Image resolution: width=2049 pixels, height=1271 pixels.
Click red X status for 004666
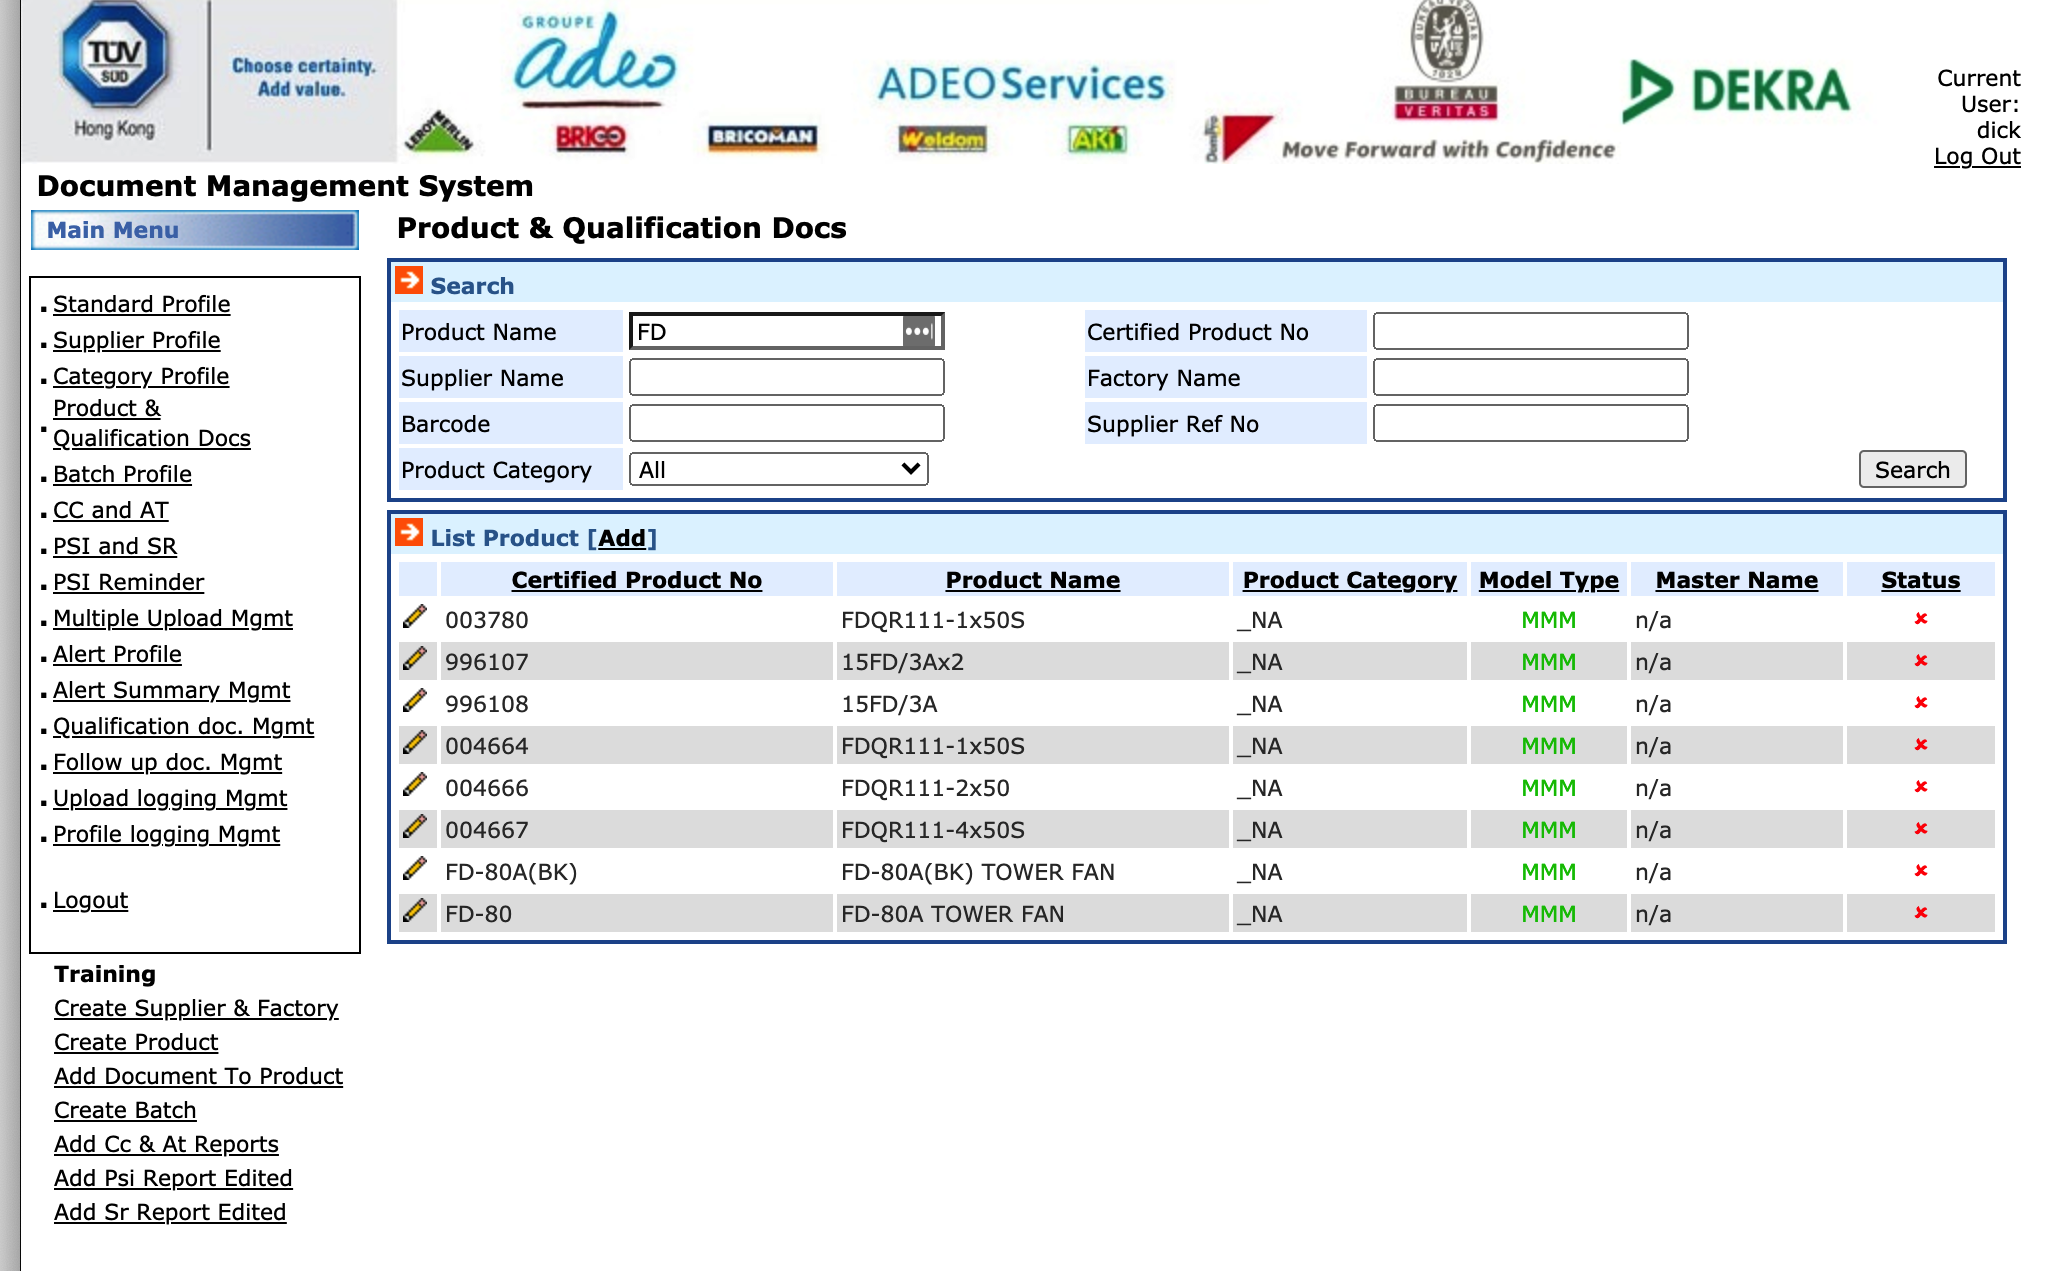(1920, 787)
